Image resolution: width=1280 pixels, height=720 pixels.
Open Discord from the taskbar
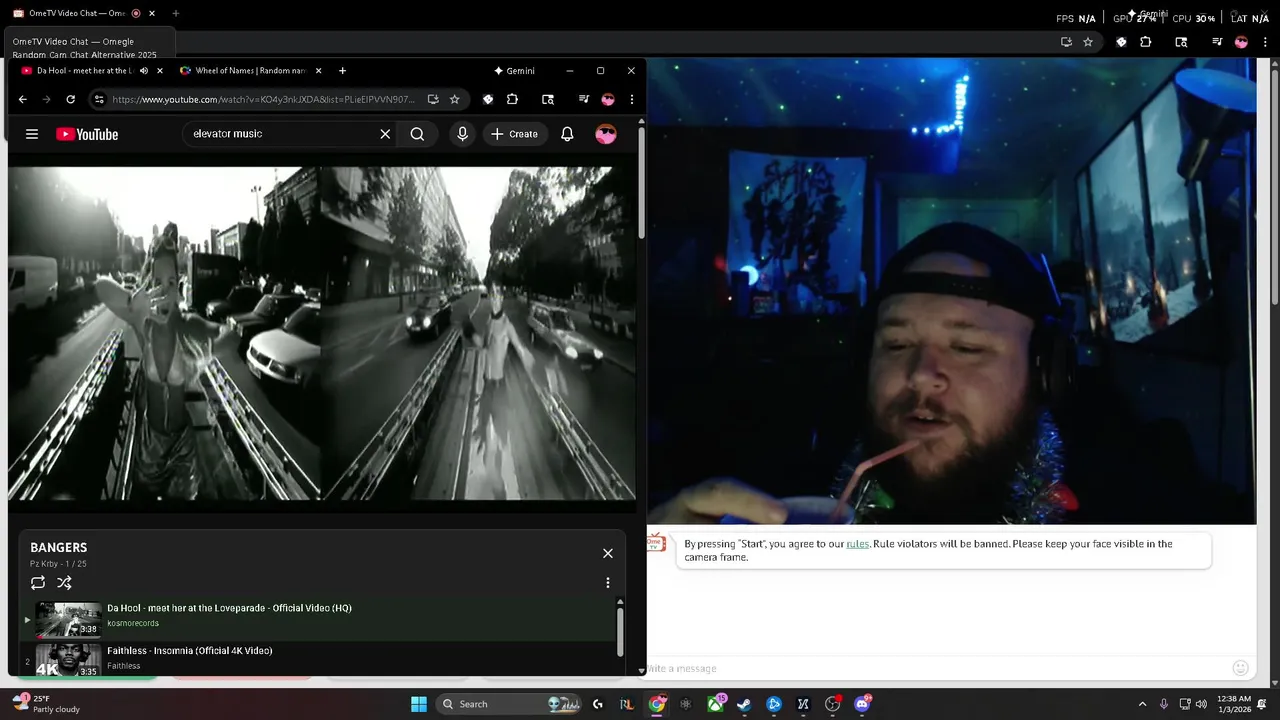pyautogui.click(x=862, y=704)
